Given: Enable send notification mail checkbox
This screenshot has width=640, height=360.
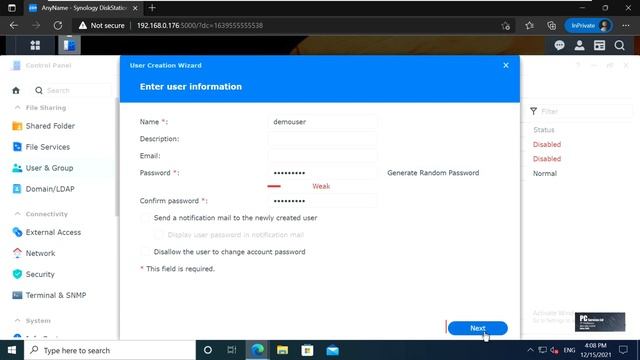Looking at the screenshot, I should point(145,218).
